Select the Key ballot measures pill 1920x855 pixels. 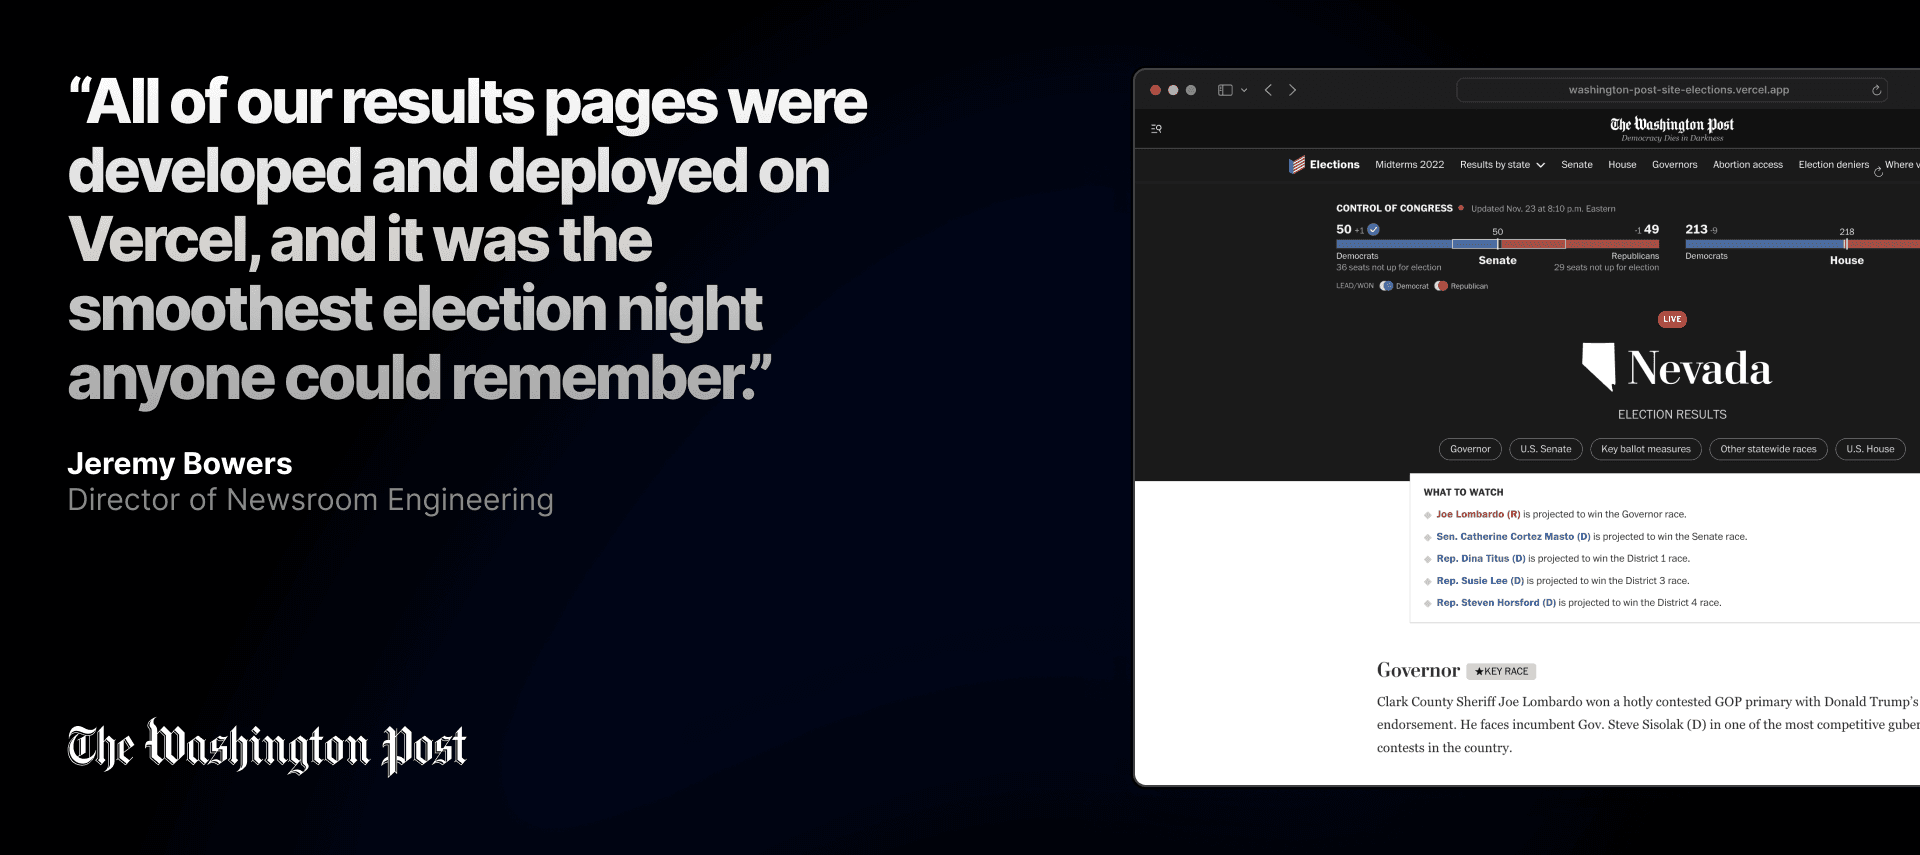pos(1645,449)
